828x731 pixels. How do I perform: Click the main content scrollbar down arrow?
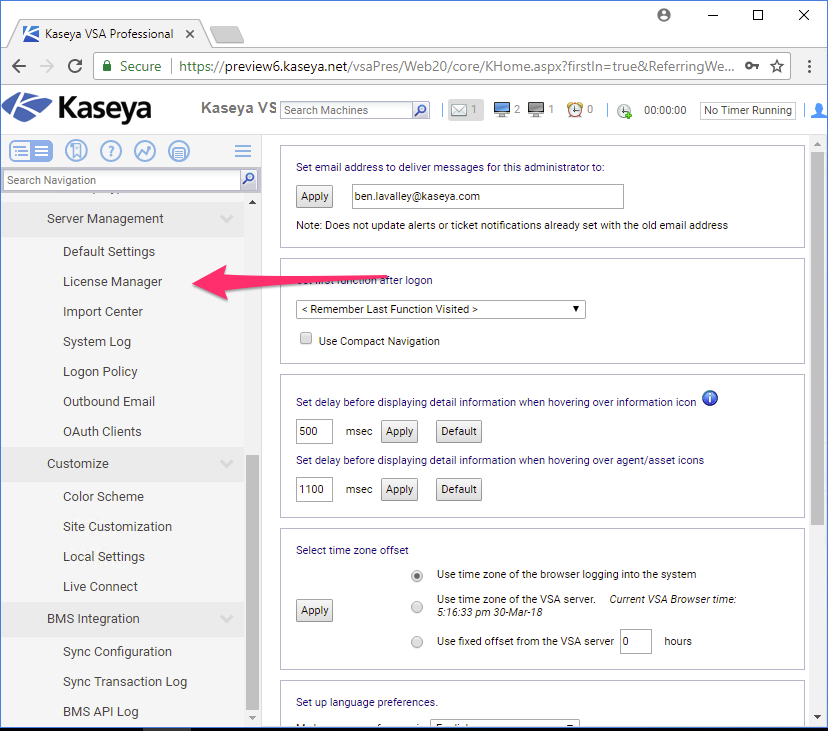(817, 717)
